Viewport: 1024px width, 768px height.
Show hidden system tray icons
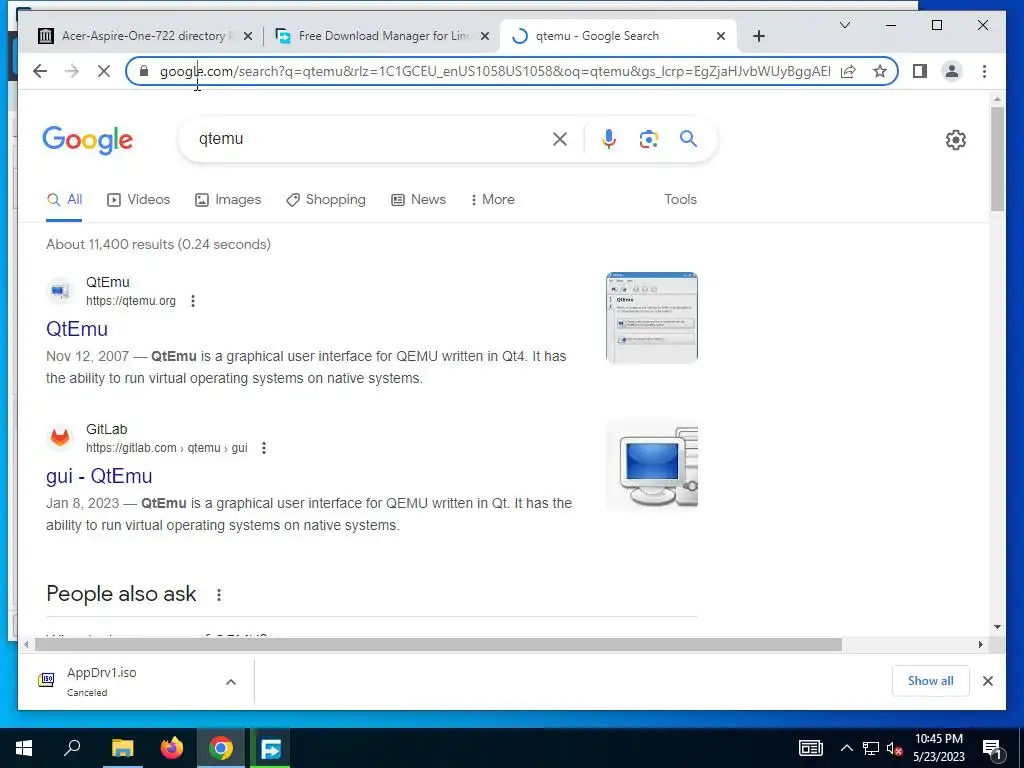[x=846, y=748]
